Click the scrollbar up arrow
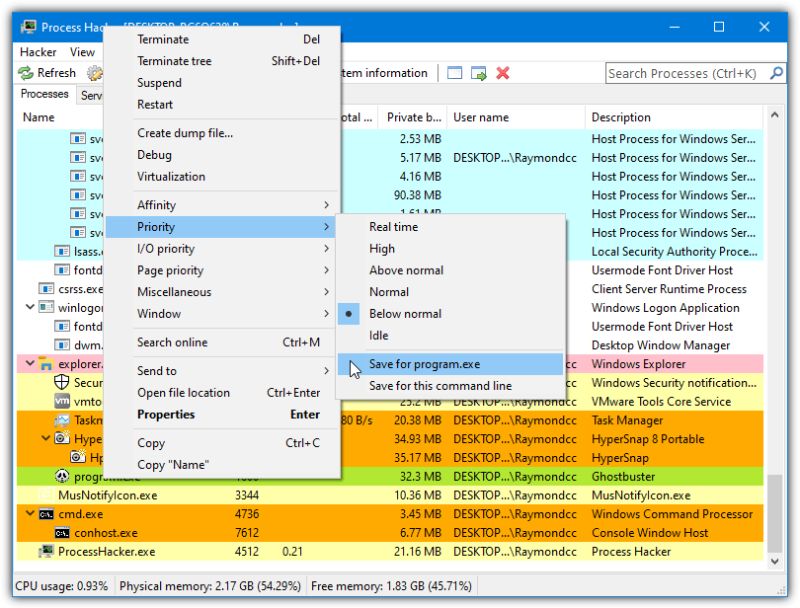Image resolution: width=800 pixels, height=608 pixels. pyautogui.click(x=774, y=115)
